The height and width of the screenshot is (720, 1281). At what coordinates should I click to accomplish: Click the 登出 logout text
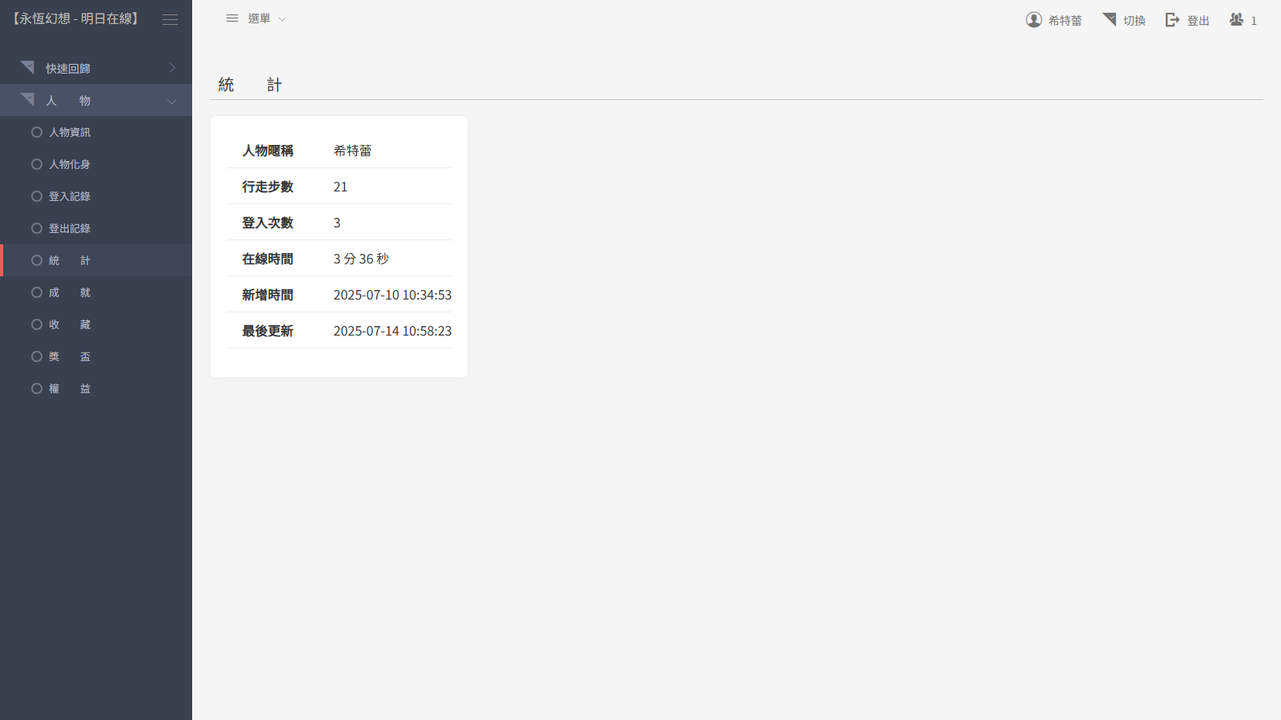point(1198,20)
